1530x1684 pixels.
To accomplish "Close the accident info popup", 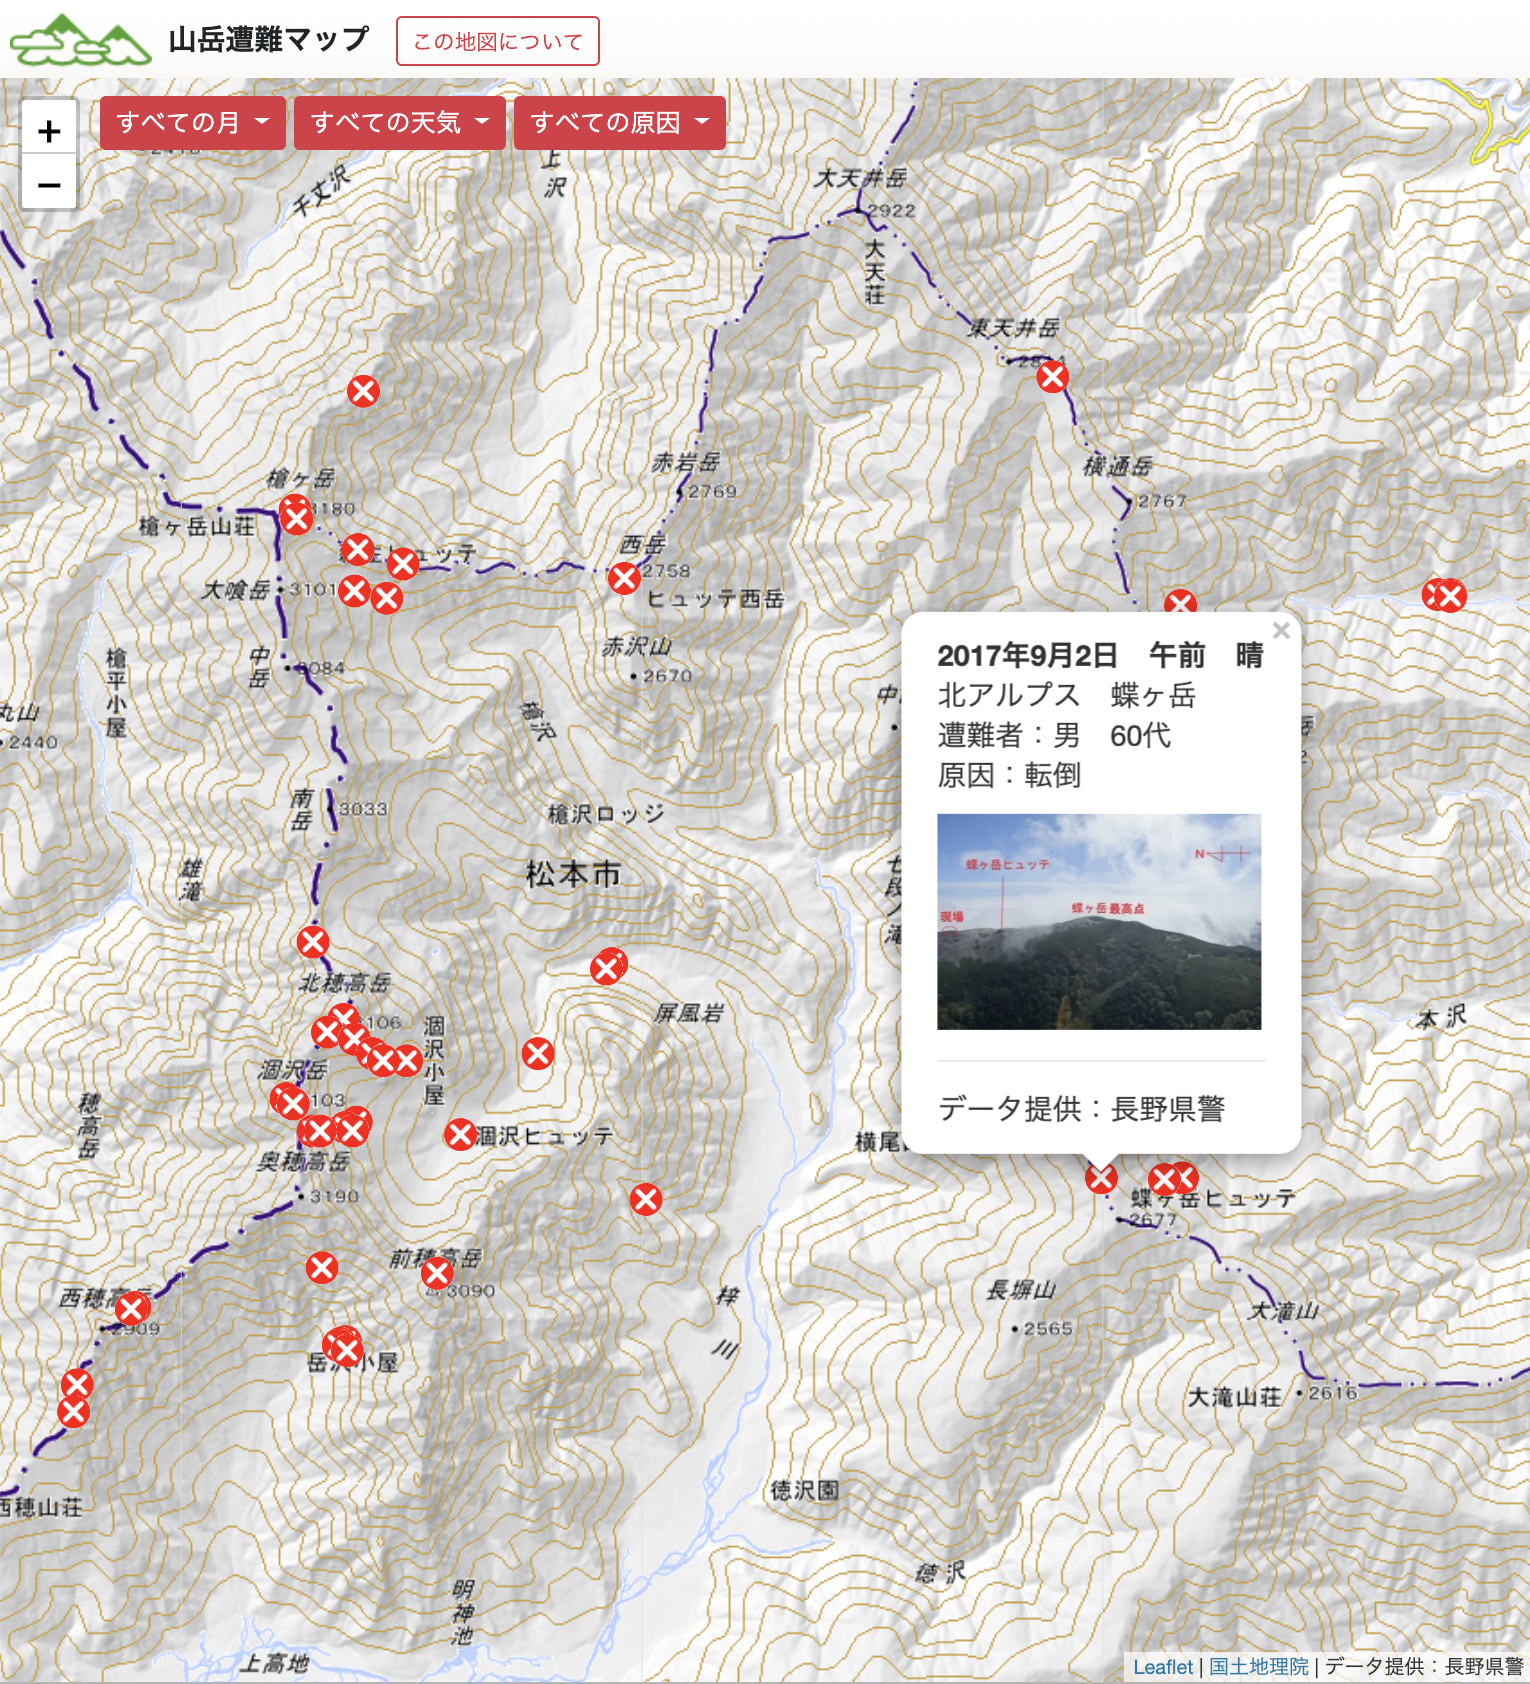I will [x=1280, y=631].
